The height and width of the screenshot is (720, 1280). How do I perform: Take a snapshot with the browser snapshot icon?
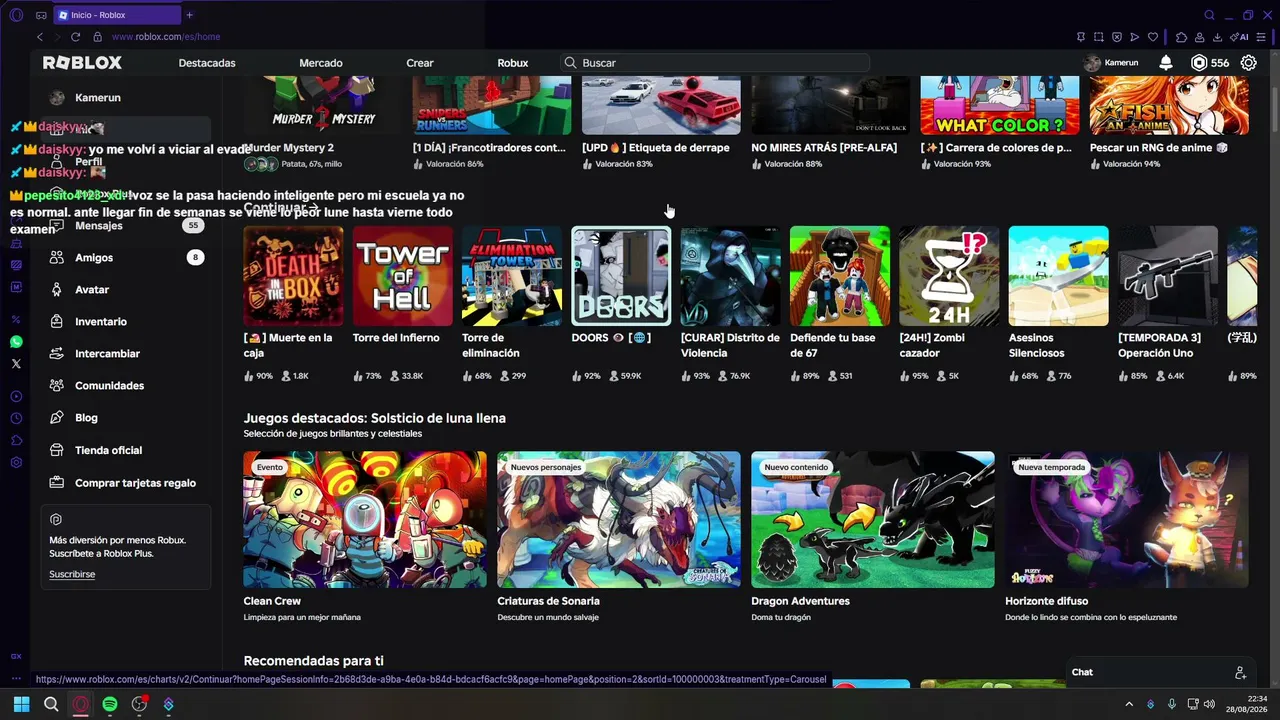coord(1099,37)
